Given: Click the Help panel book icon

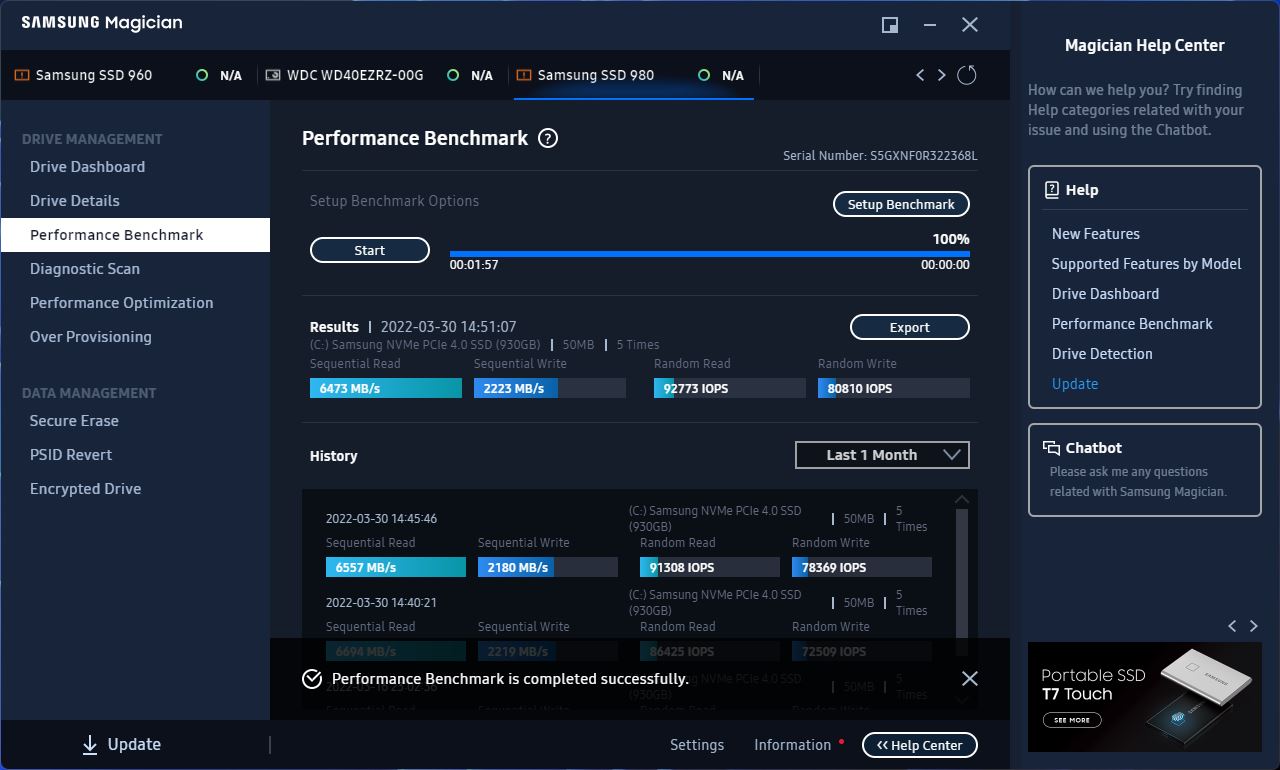Looking at the screenshot, I should 1052,190.
